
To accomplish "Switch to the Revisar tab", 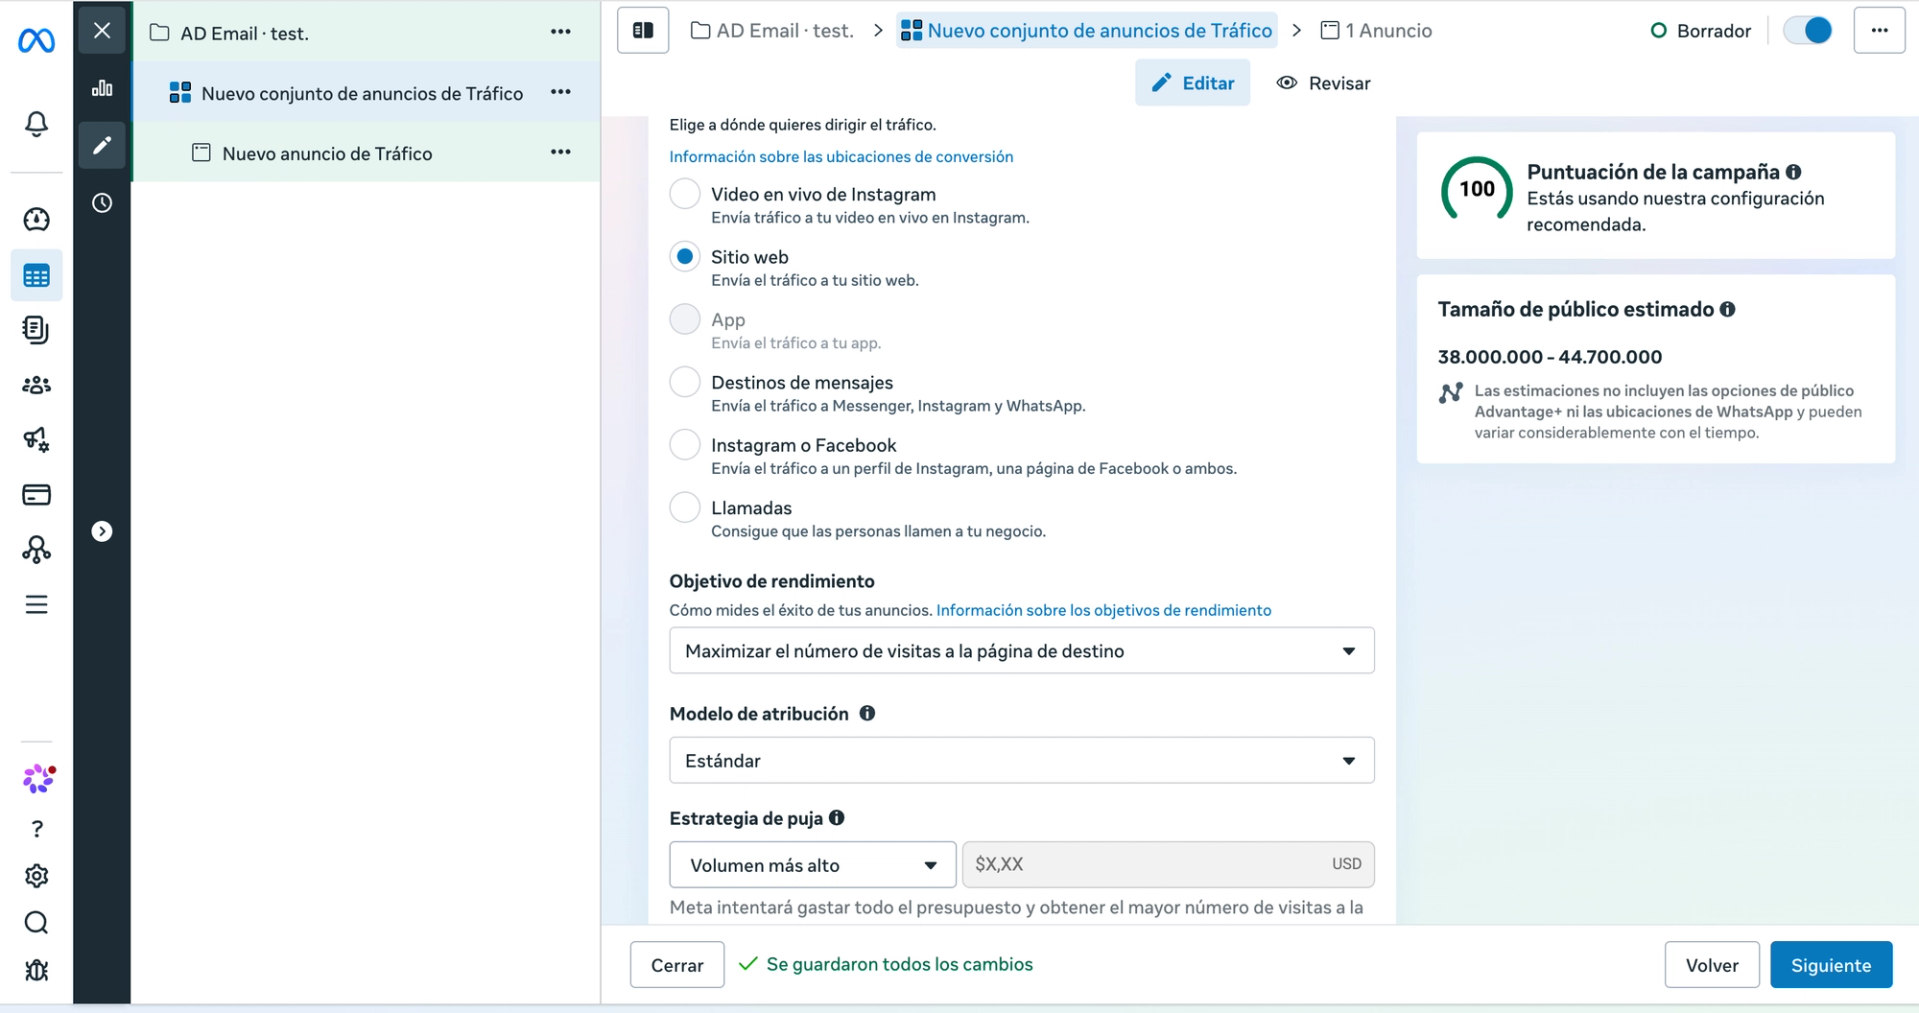I will (x=1323, y=83).
